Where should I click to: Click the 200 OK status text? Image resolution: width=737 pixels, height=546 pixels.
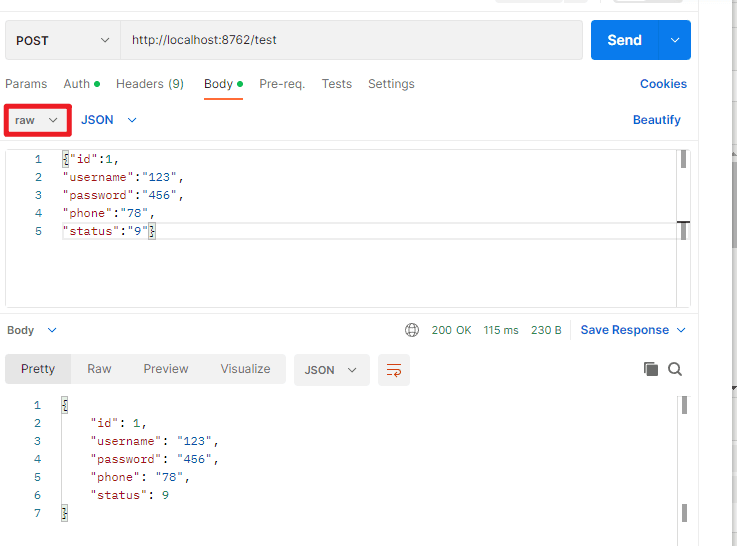451,330
